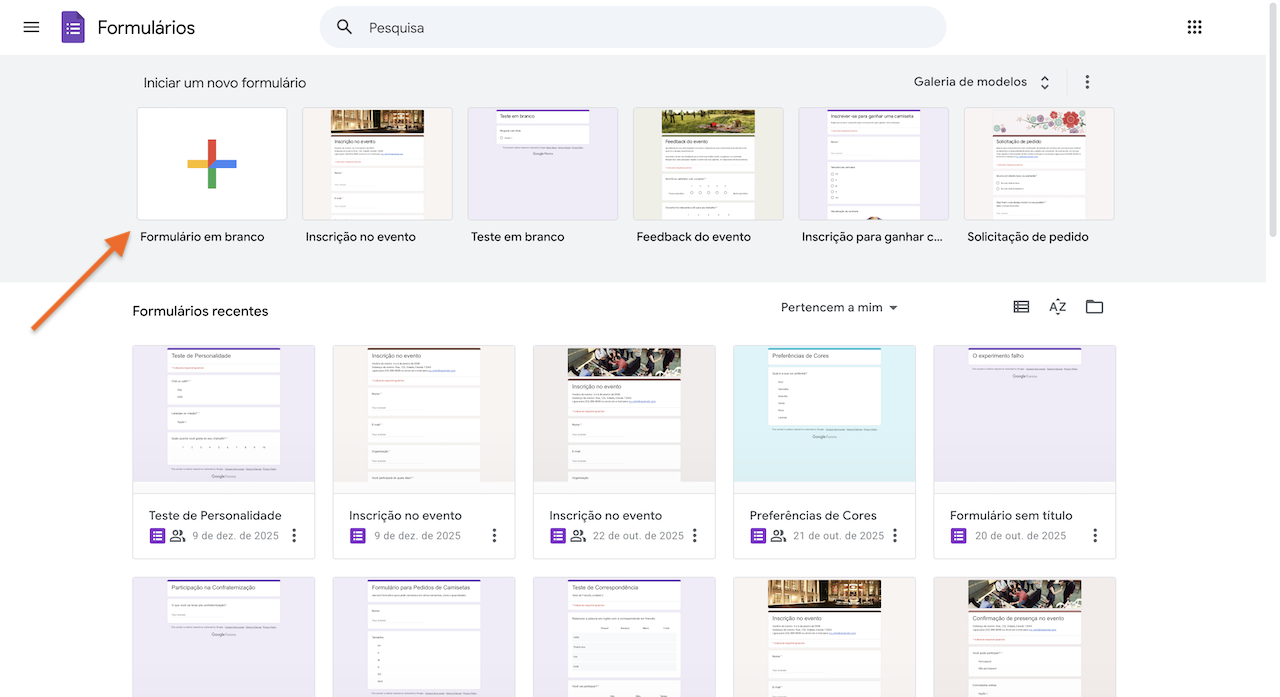Switch to list view of forms
Image resolution: width=1280 pixels, height=697 pixels.
point(1021,307)
